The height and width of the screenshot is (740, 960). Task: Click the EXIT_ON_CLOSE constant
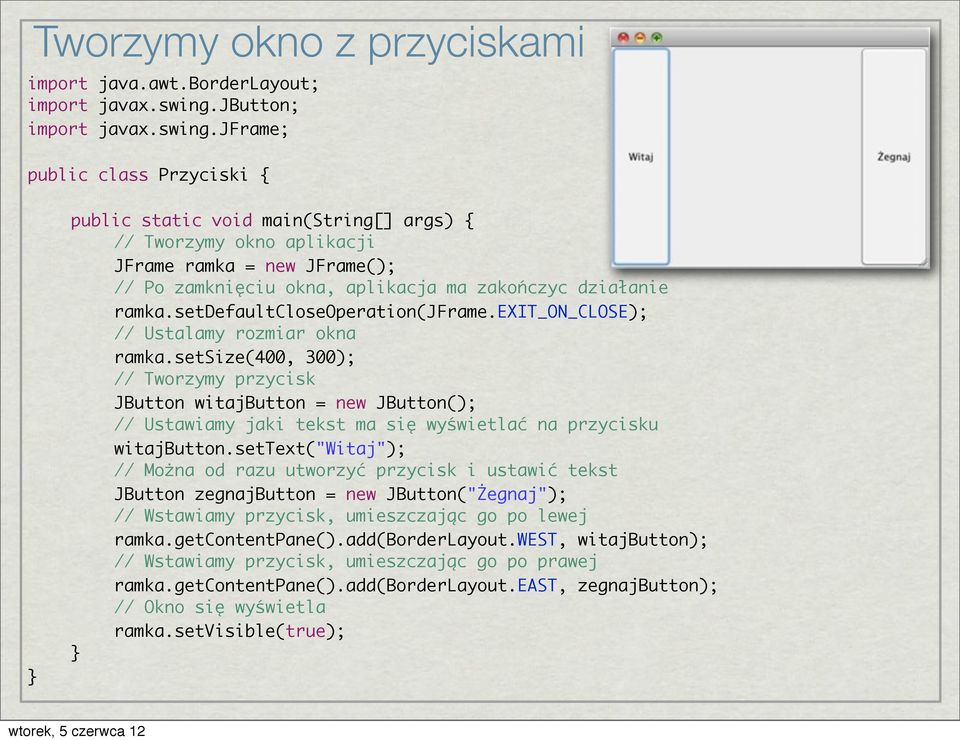(563, 312)
